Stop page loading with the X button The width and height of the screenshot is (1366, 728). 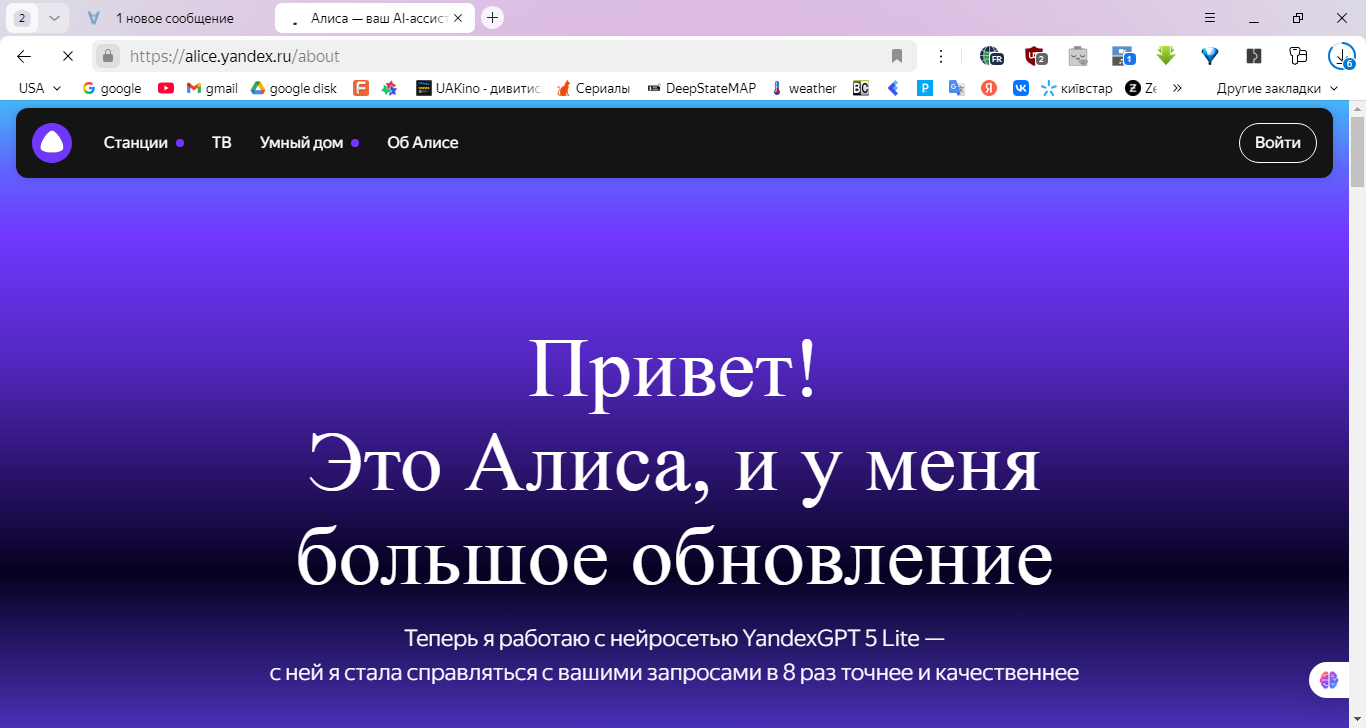coord(66,56)
